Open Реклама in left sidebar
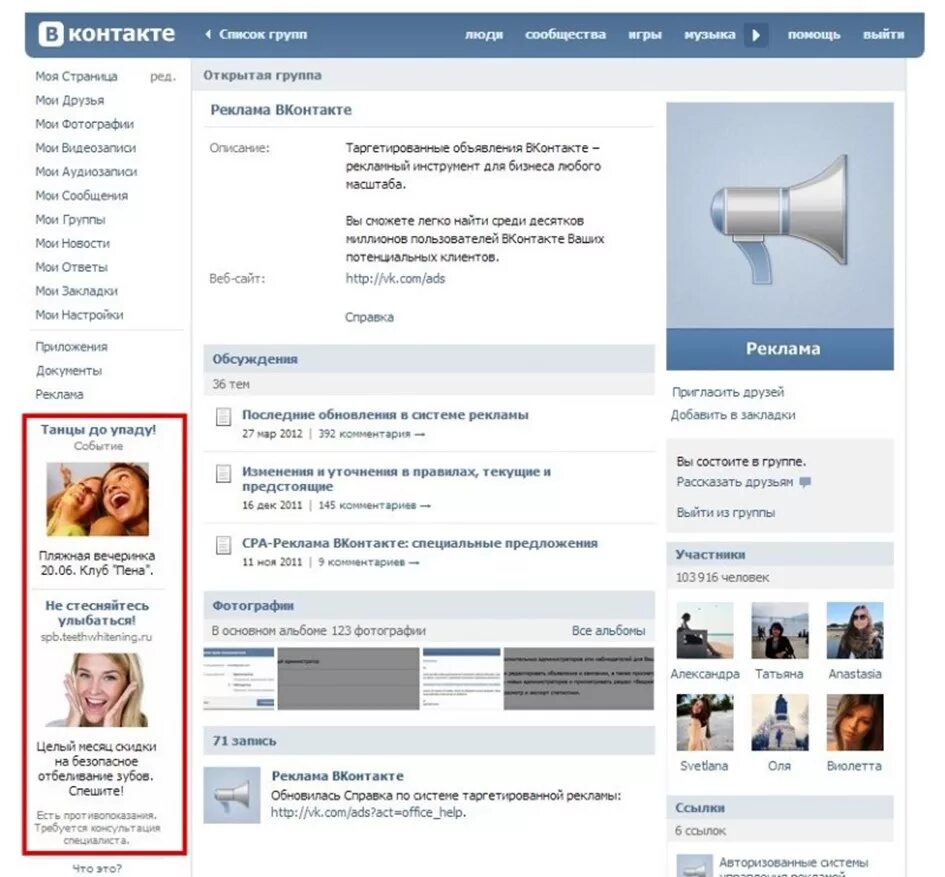Image resolution: width=945 pixels, height=877 pixels. point(59,394)
